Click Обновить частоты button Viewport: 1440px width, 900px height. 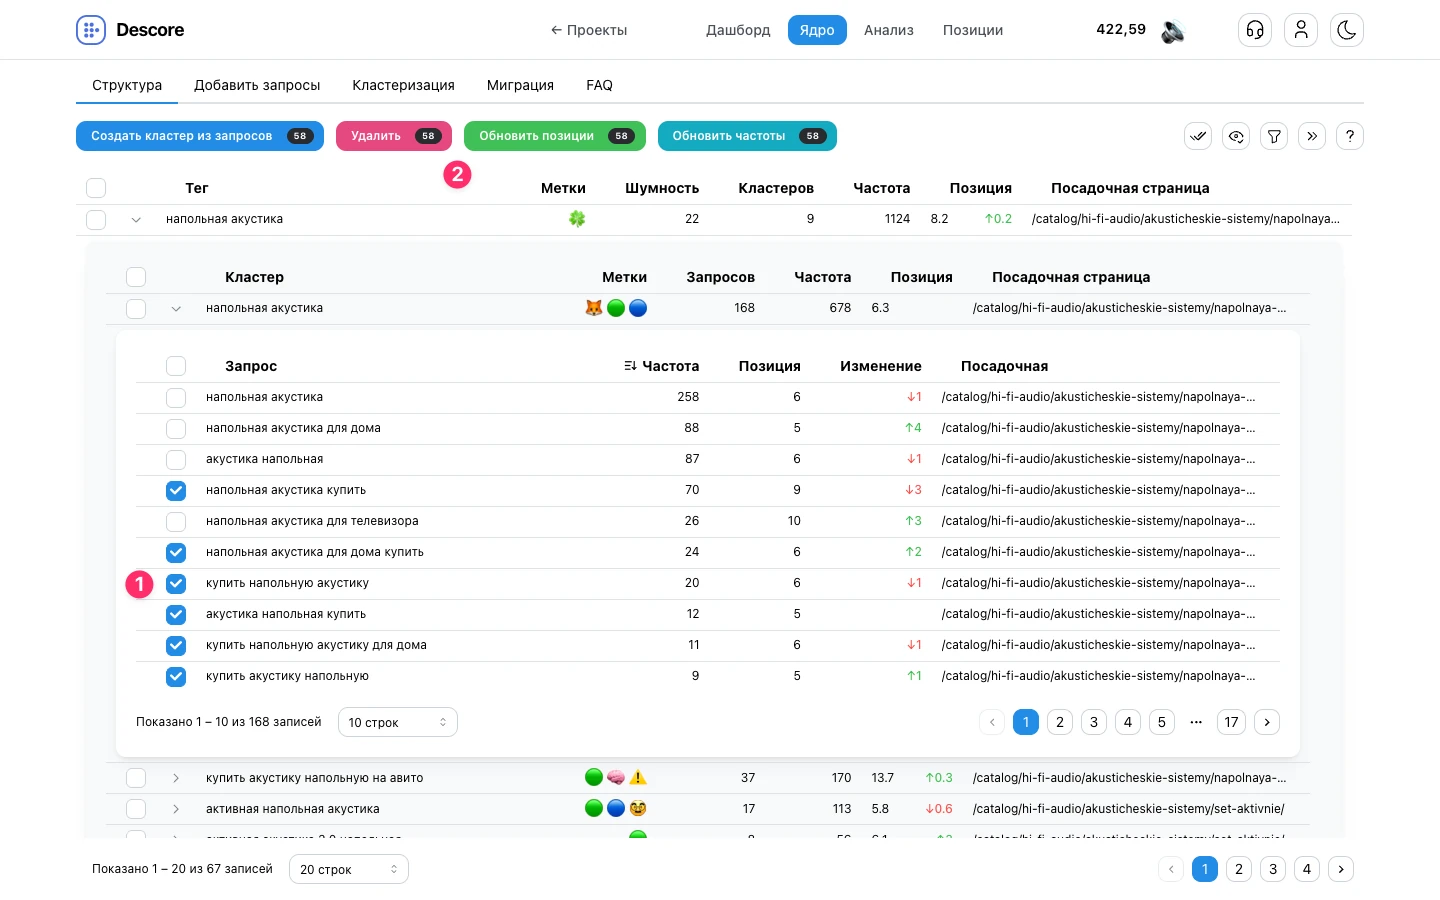747,136
